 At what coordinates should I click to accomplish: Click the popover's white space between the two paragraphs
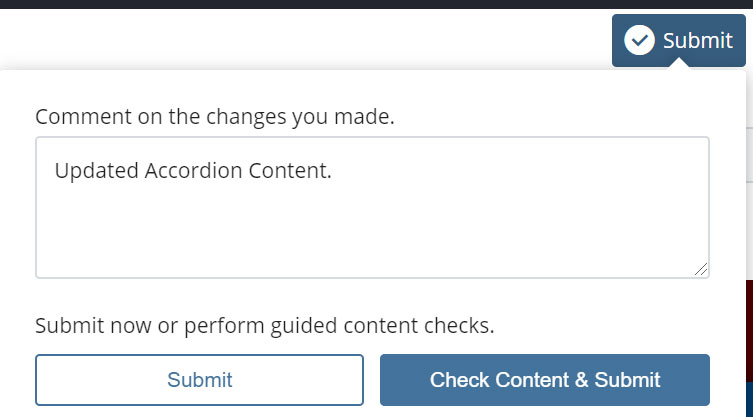point(372,296)
